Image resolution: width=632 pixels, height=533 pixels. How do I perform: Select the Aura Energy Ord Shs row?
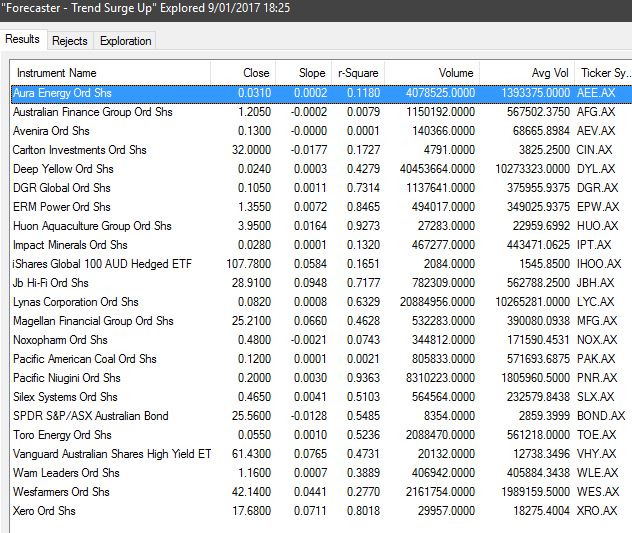(321, 93)
